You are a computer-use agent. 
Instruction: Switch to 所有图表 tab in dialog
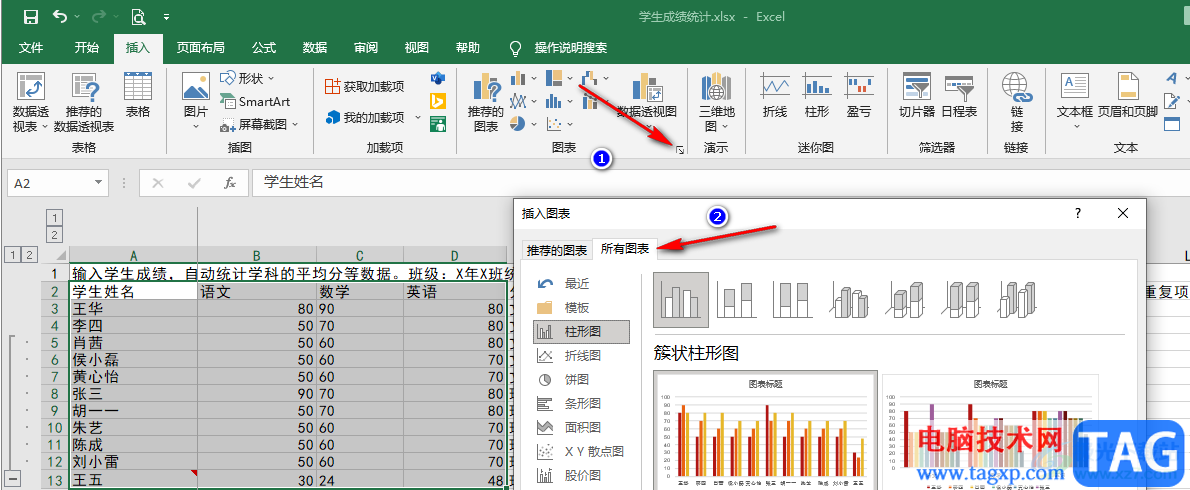(x=625, y=248)
